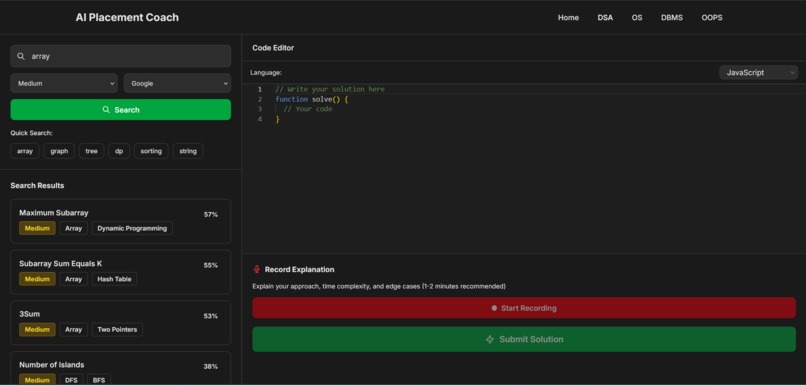This screenshot has height=385, width=806.
Task: Click the Medium badge on Maximum Subarray
Action: pos(38,228)
